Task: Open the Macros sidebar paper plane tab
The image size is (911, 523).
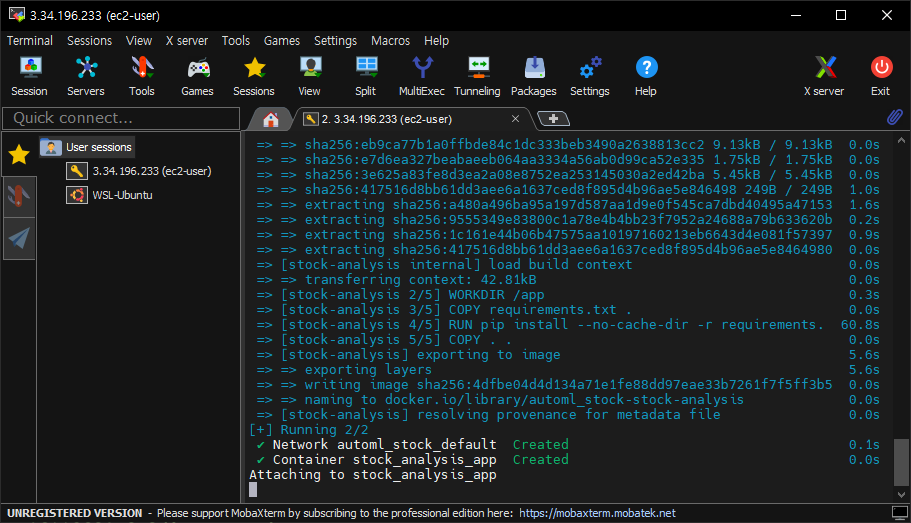Action: [x=19, y=238]
